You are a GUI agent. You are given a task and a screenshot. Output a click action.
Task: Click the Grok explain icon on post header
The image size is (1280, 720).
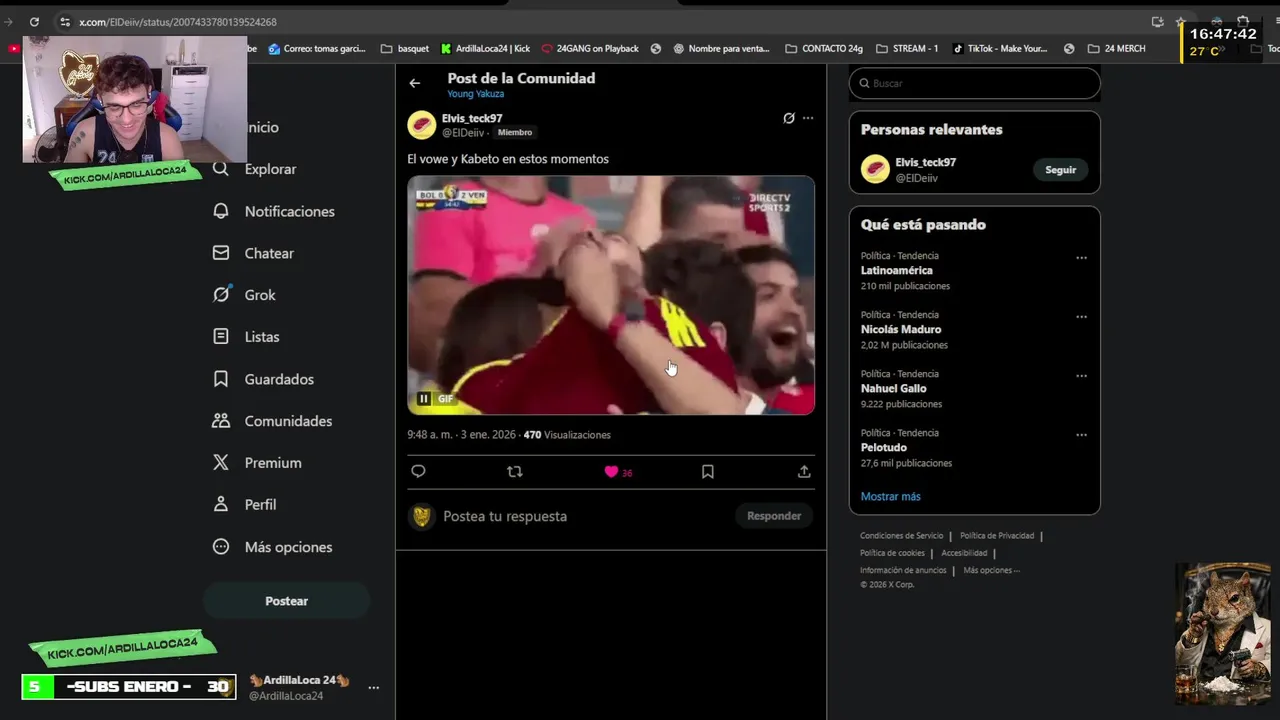[x=789, y=118]
